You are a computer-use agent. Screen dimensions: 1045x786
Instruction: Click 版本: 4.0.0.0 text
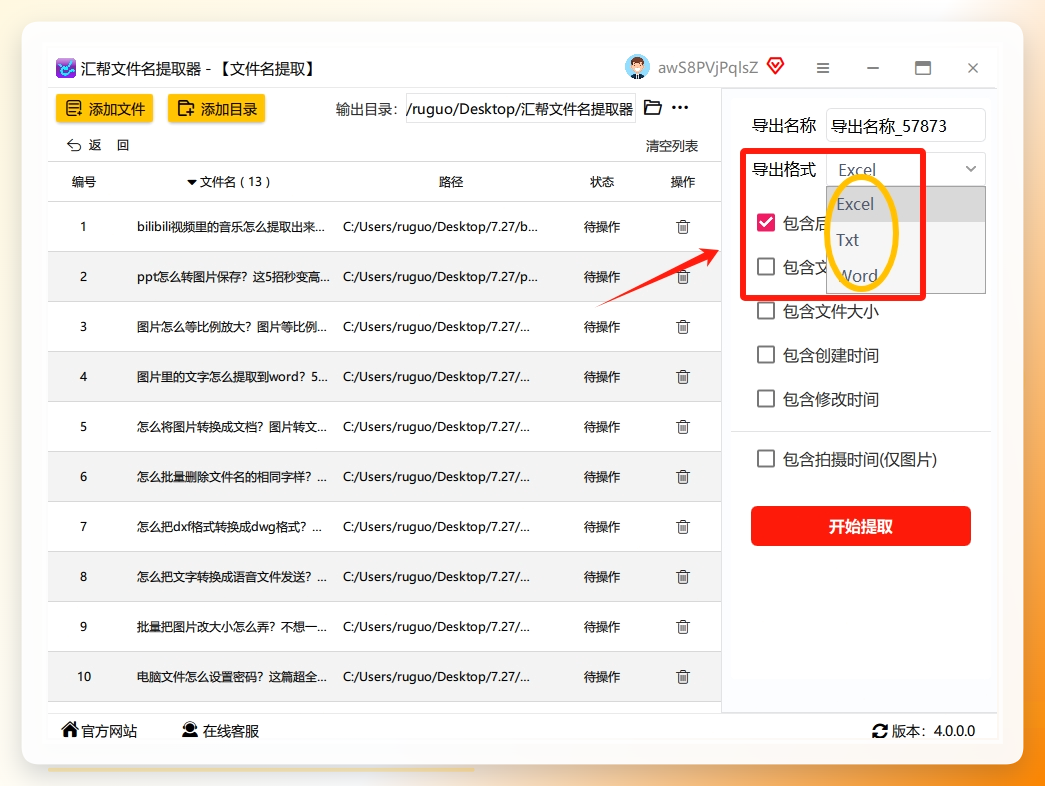[933, 731]
